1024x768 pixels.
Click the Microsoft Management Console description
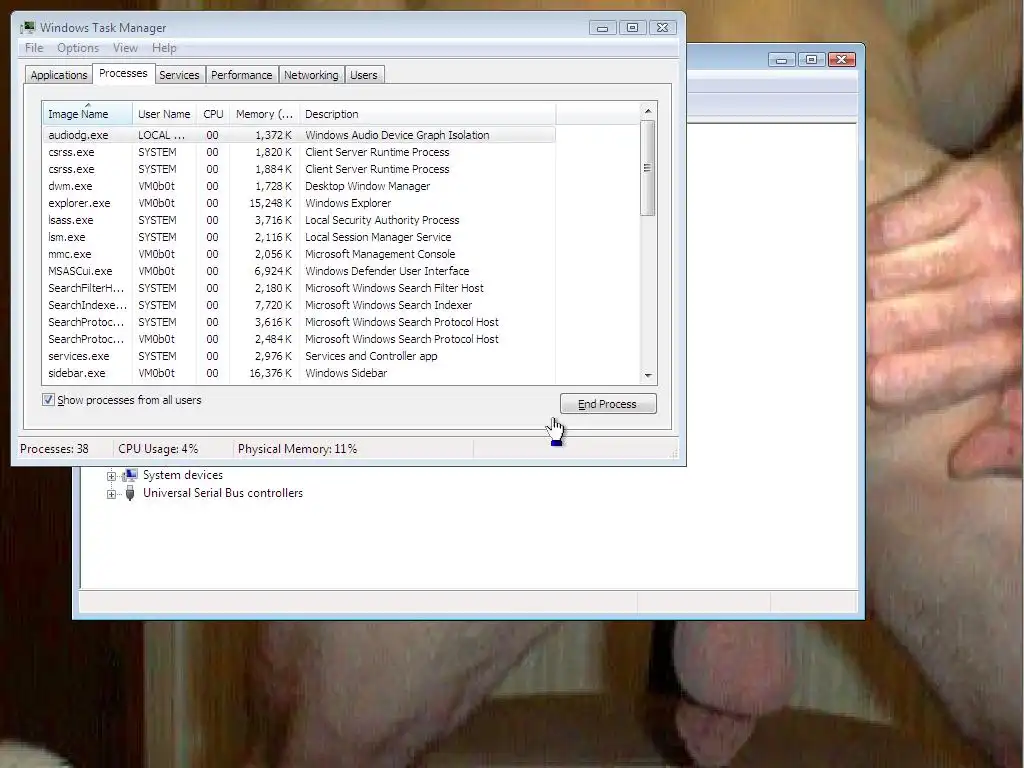[x=380, y=254]
